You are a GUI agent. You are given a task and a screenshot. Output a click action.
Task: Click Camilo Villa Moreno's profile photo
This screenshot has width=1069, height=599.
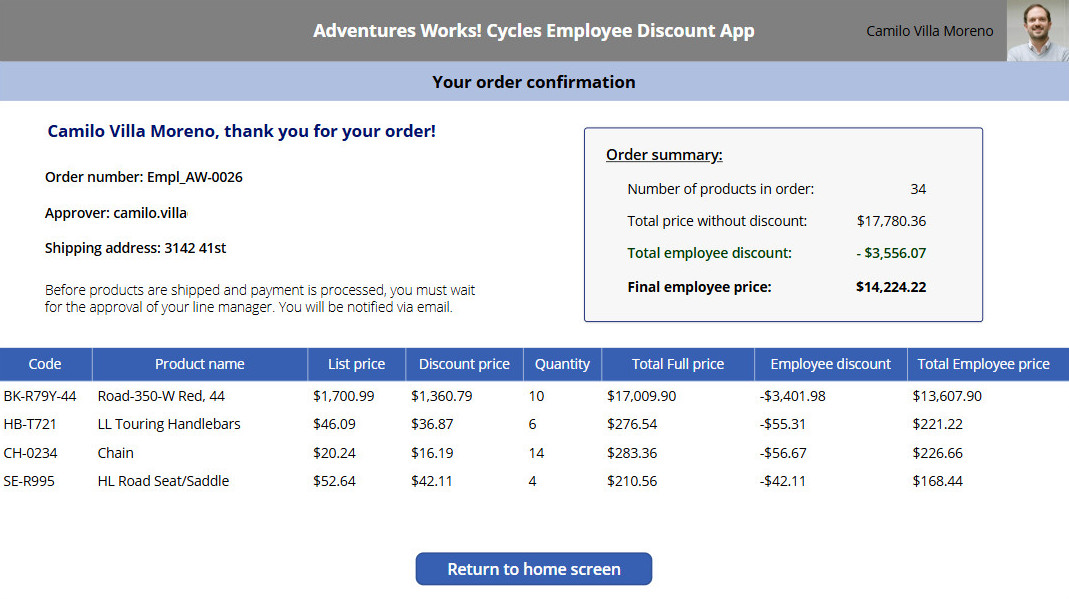[x=1038, y=31]
